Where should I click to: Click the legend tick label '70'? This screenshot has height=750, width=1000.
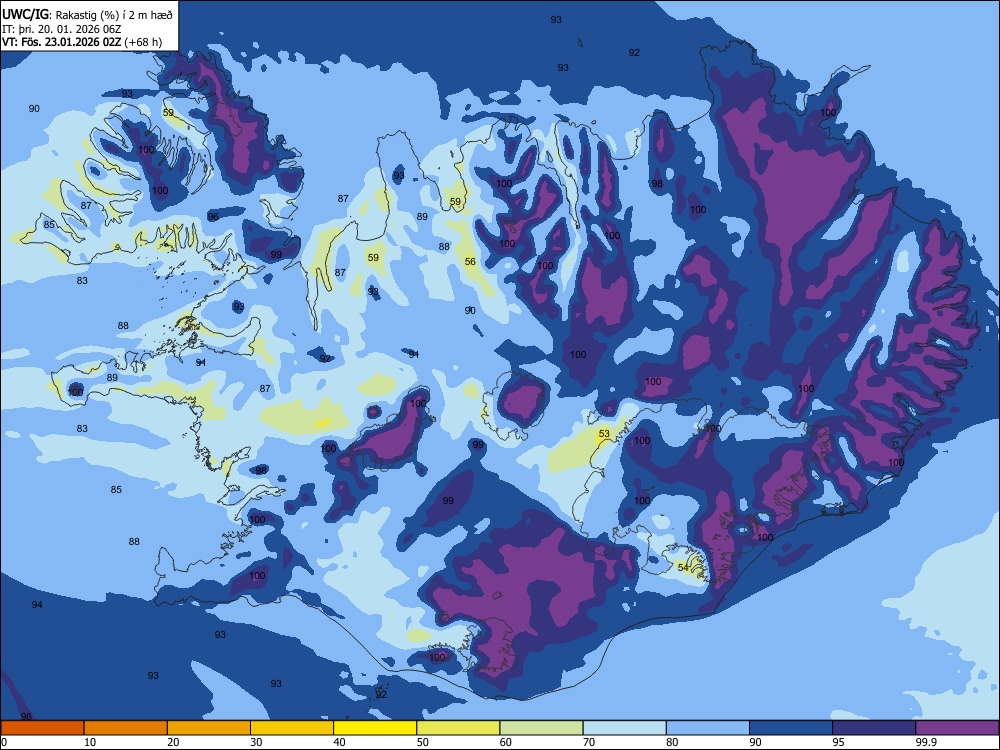pos(589,742)
